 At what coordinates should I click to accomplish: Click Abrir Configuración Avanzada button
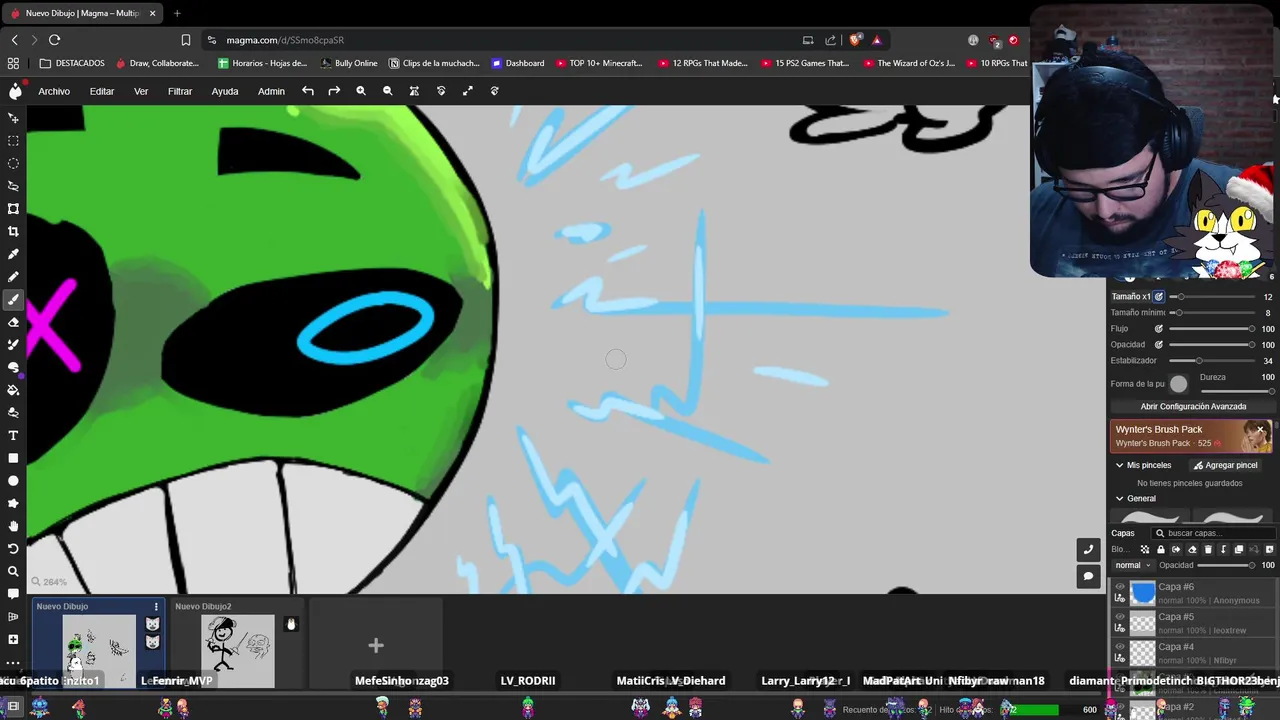1193,407
